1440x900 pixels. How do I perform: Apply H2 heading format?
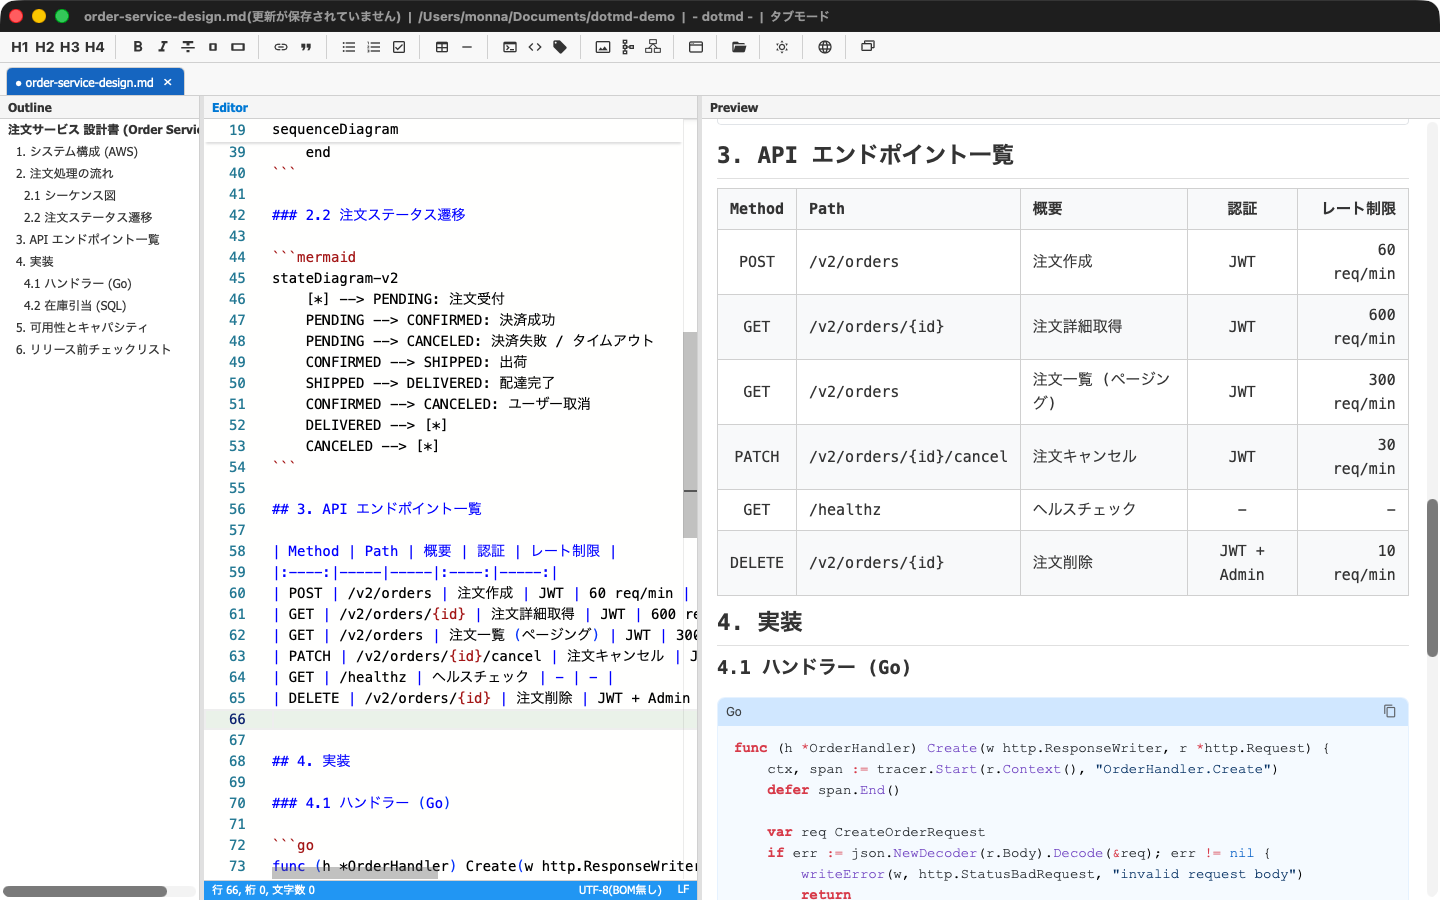[x=45, y=47]
